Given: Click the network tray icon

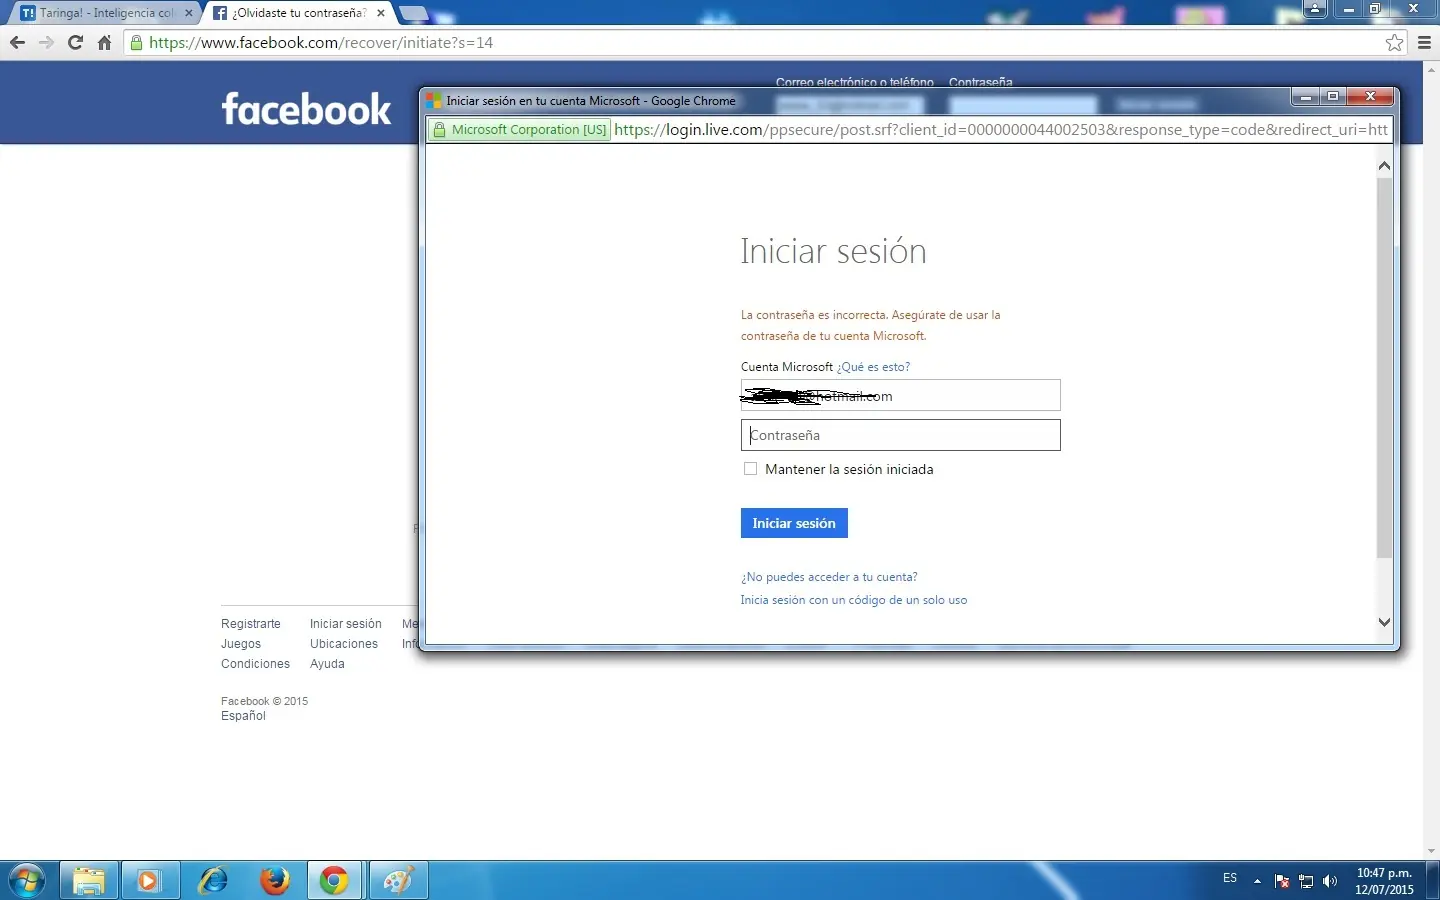Looking at the screenshot, I should coord(1306,881).
